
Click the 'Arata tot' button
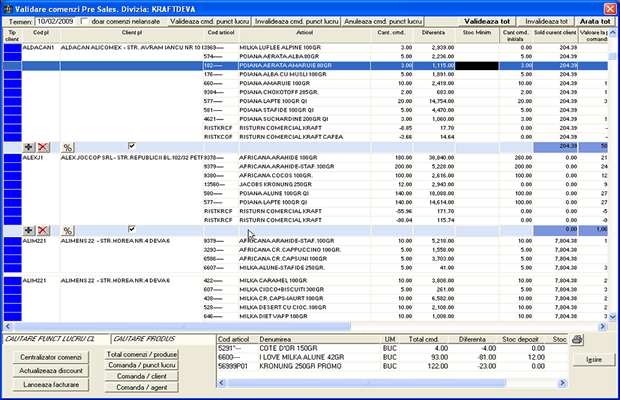[x=595, y=21]
